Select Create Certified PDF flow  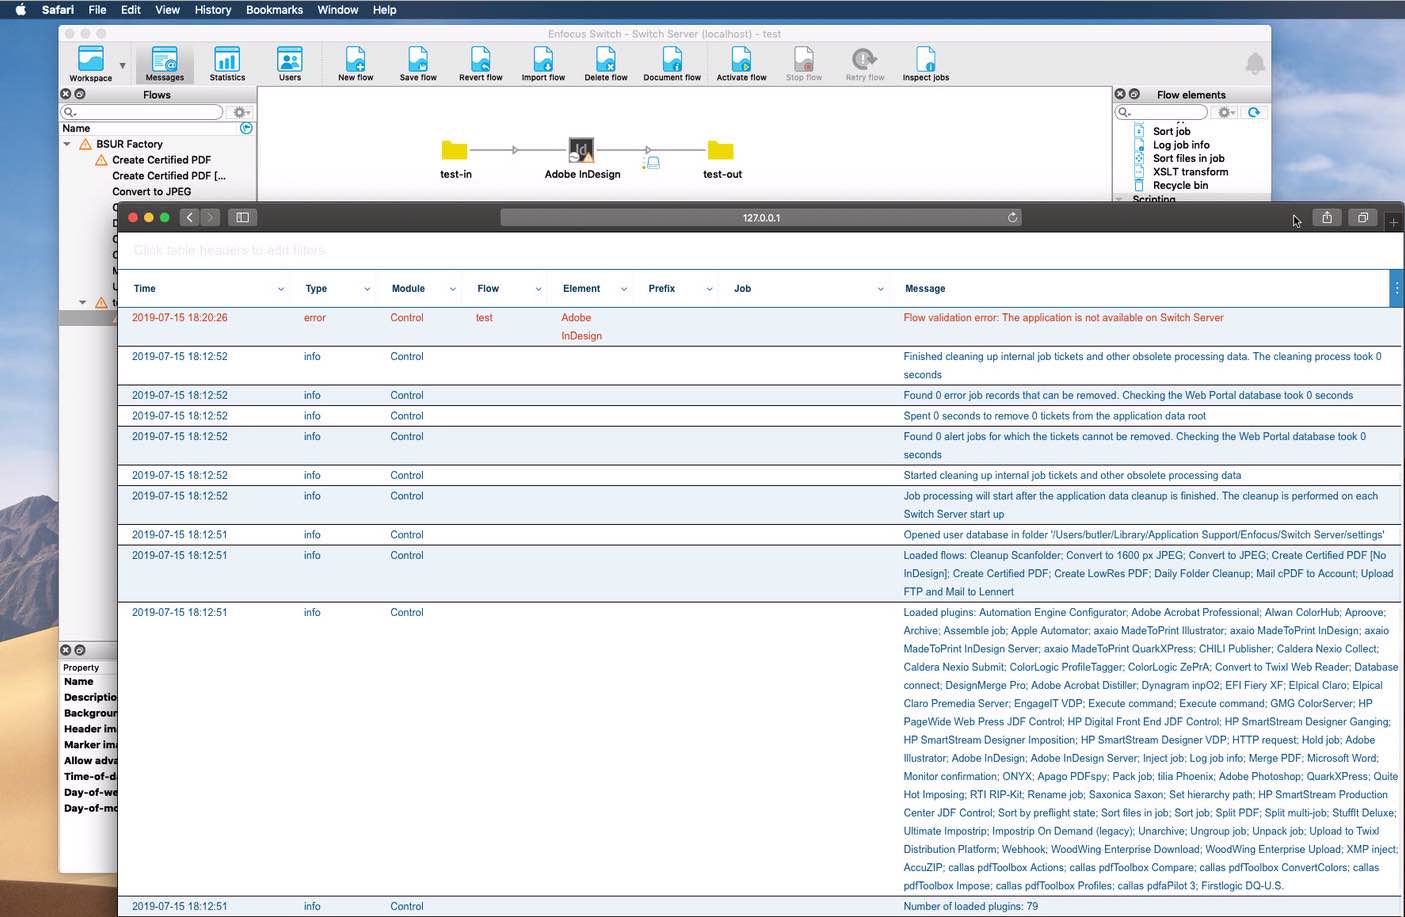click(161, 160)
